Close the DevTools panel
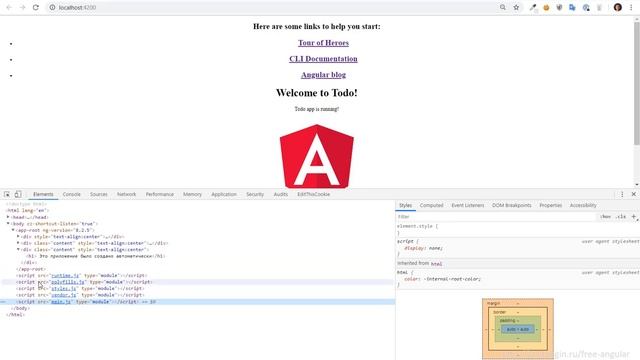Image resolution: width=640 pixels, height=360 pixels. [x=633, y=194]
